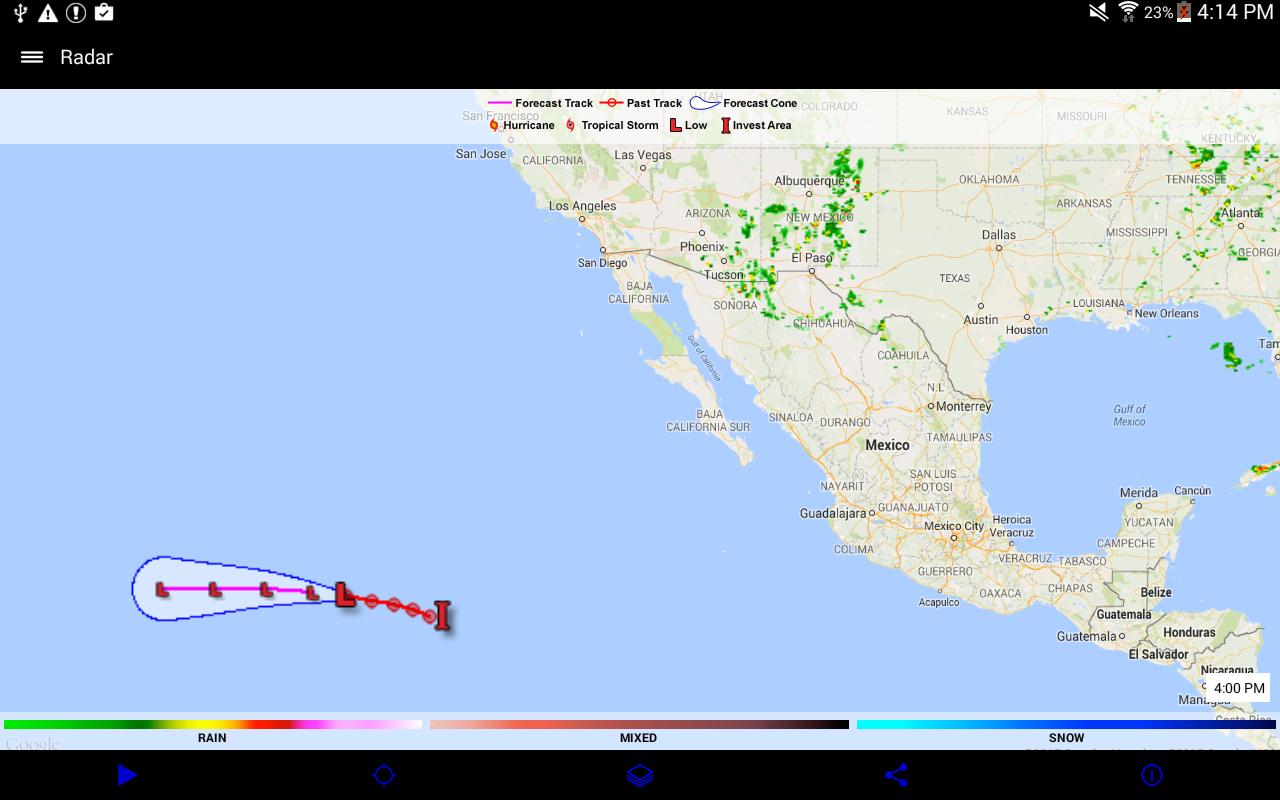
Task: Center map on current location
Action: (383, 774)
